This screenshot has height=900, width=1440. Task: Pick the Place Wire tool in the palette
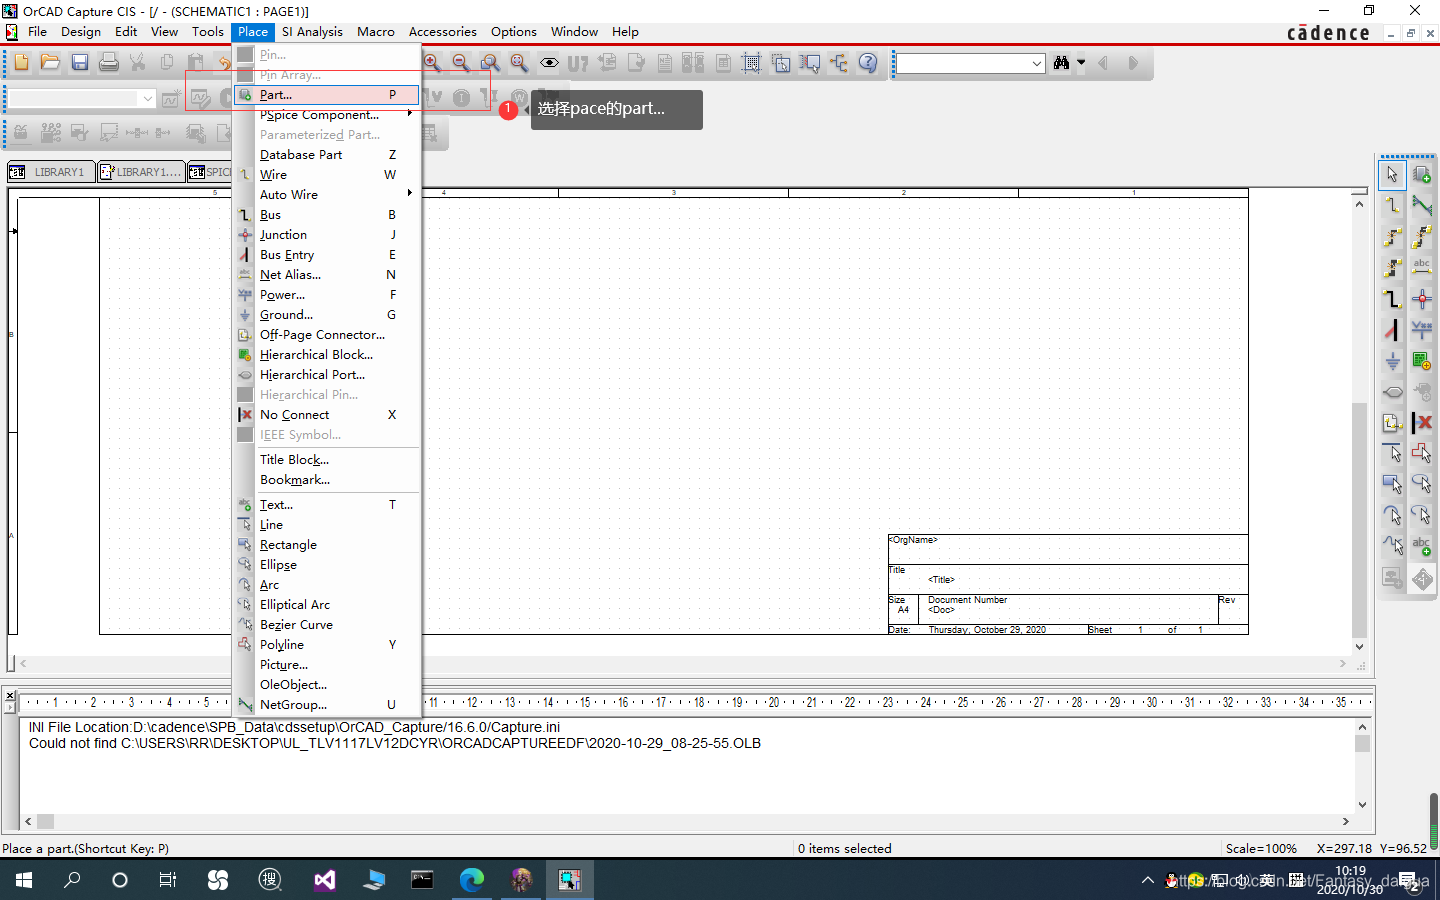point(1392,206)
